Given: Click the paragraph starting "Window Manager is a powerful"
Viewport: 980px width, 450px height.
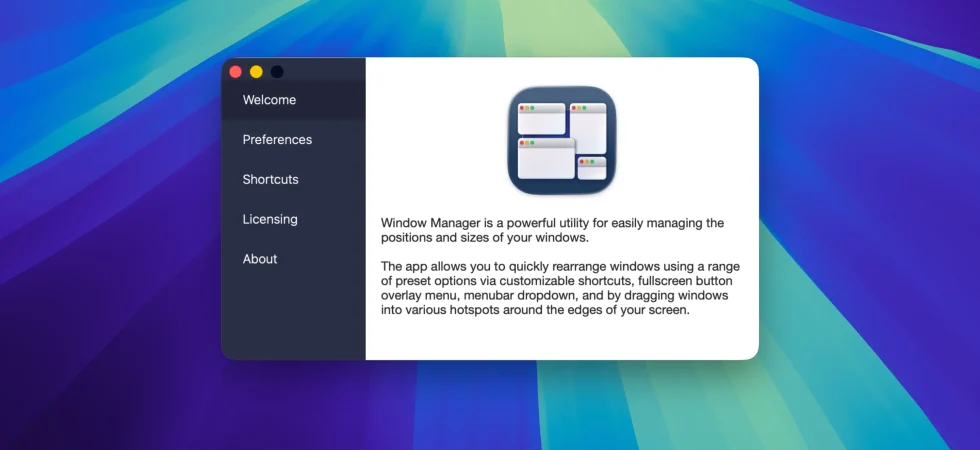Looking at the screenshot, I should point(552,231).
